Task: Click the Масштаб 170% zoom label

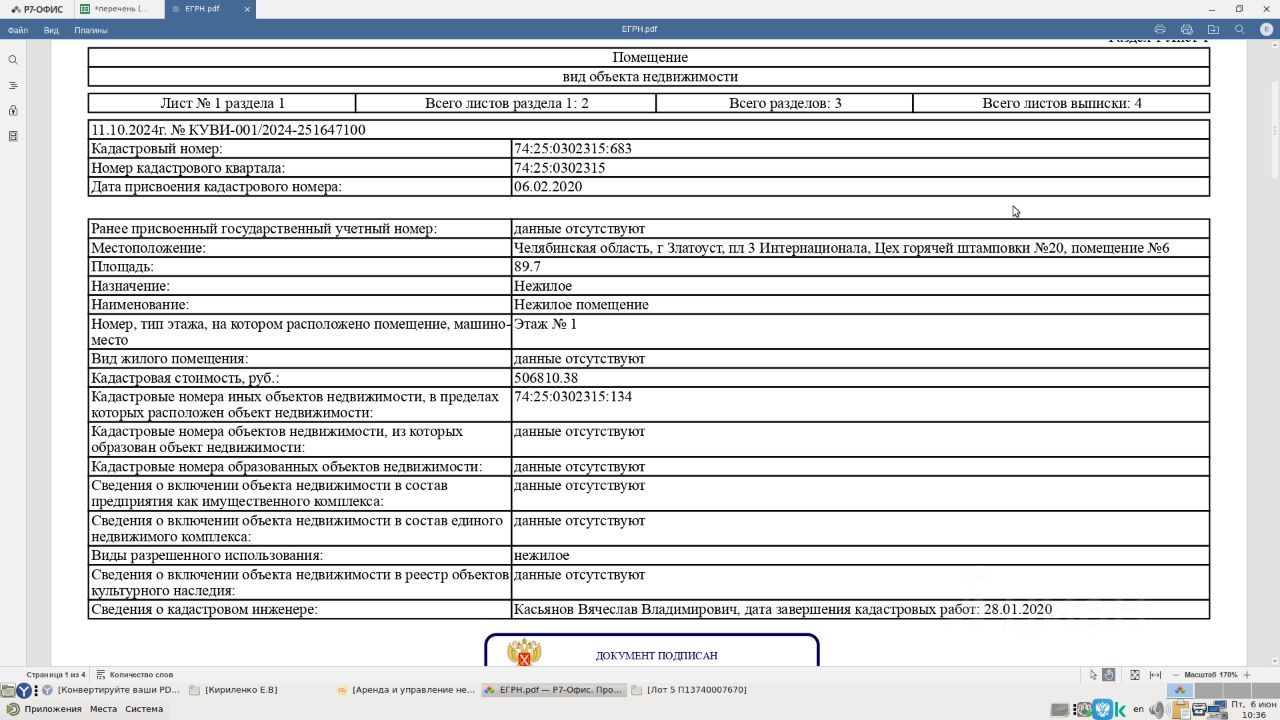Action: pyautogui.click(x=1211, y=675)
